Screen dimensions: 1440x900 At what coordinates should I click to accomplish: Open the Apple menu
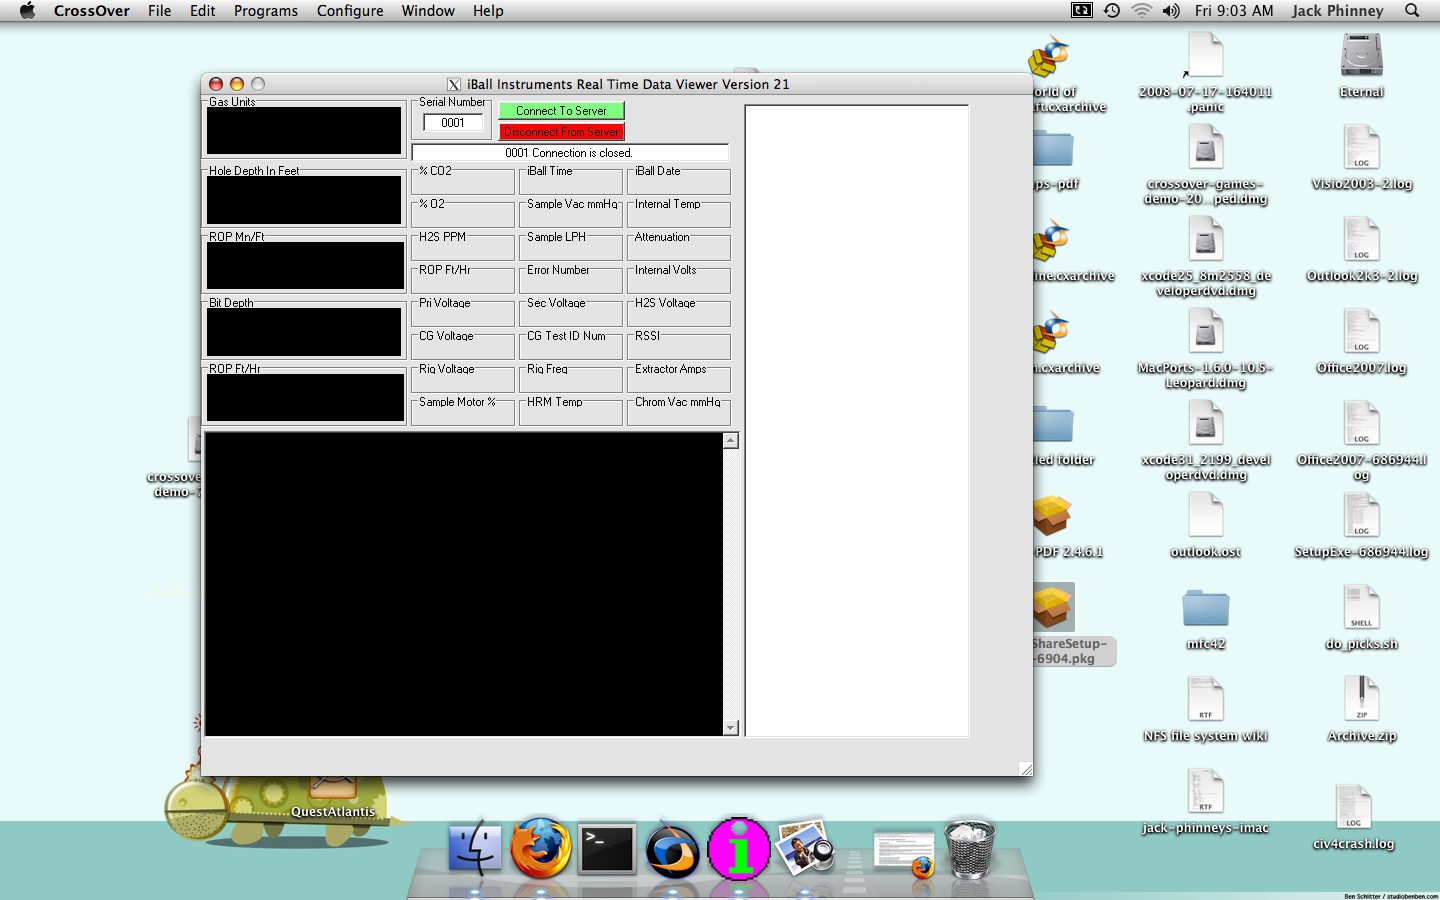click(x=27, y=11)
